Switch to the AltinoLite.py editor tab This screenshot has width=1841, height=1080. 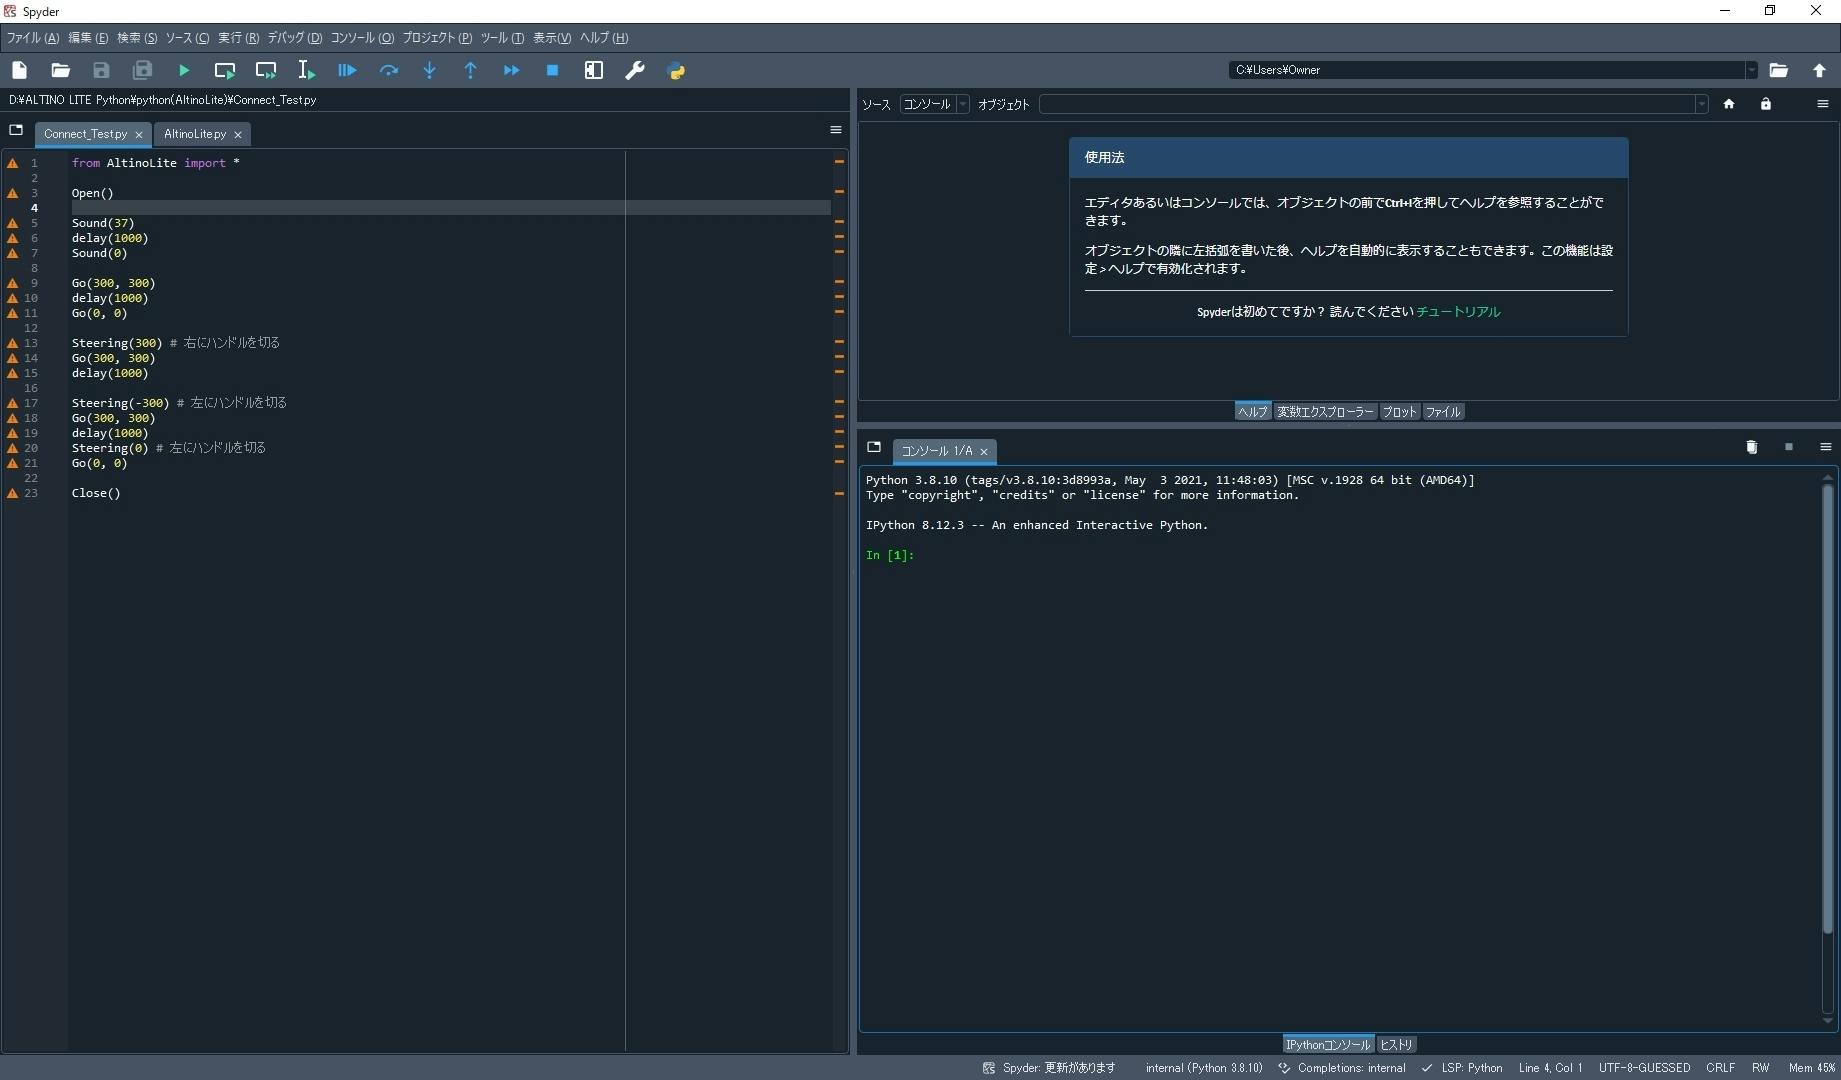coord(195,134)
